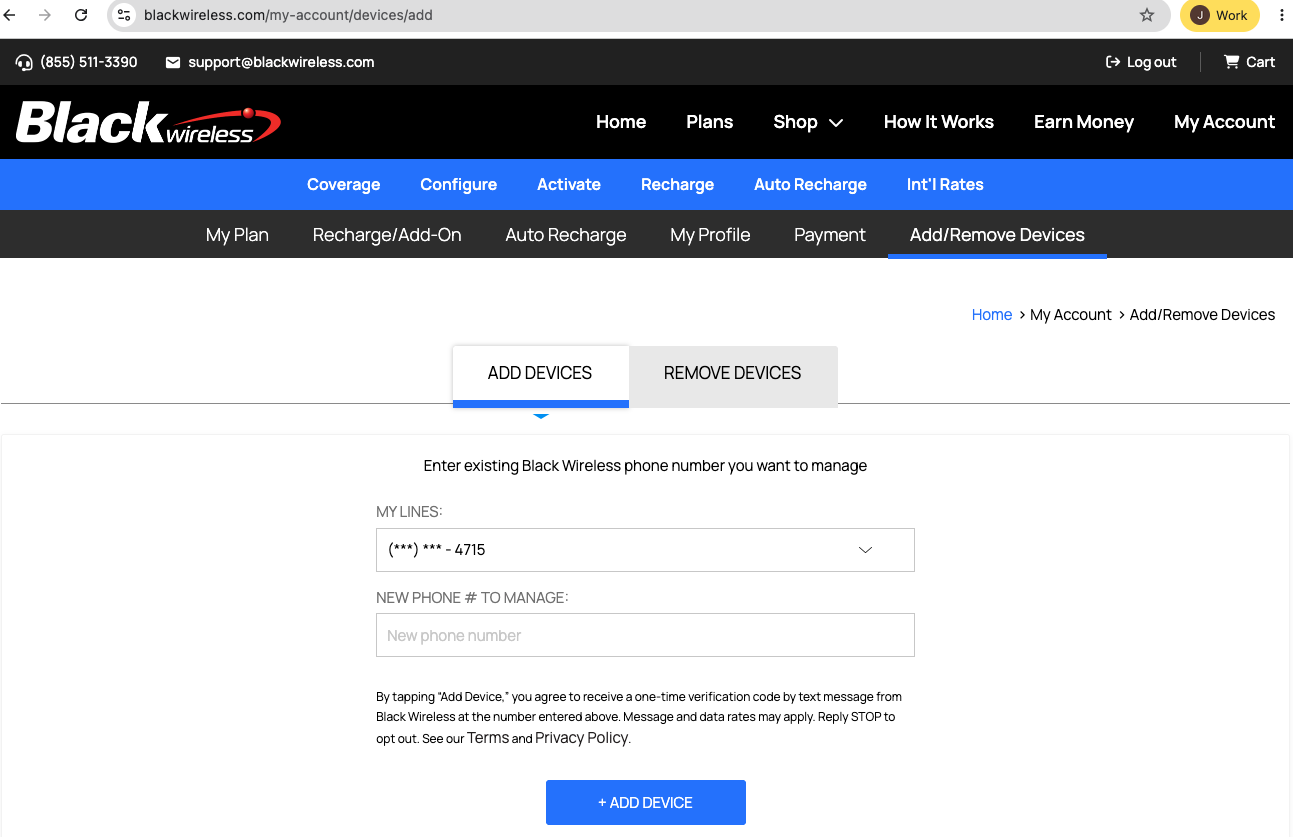The height and width of the screenshot is (837, 1293).
Task: Click the address bar URL
Action: 288,15
